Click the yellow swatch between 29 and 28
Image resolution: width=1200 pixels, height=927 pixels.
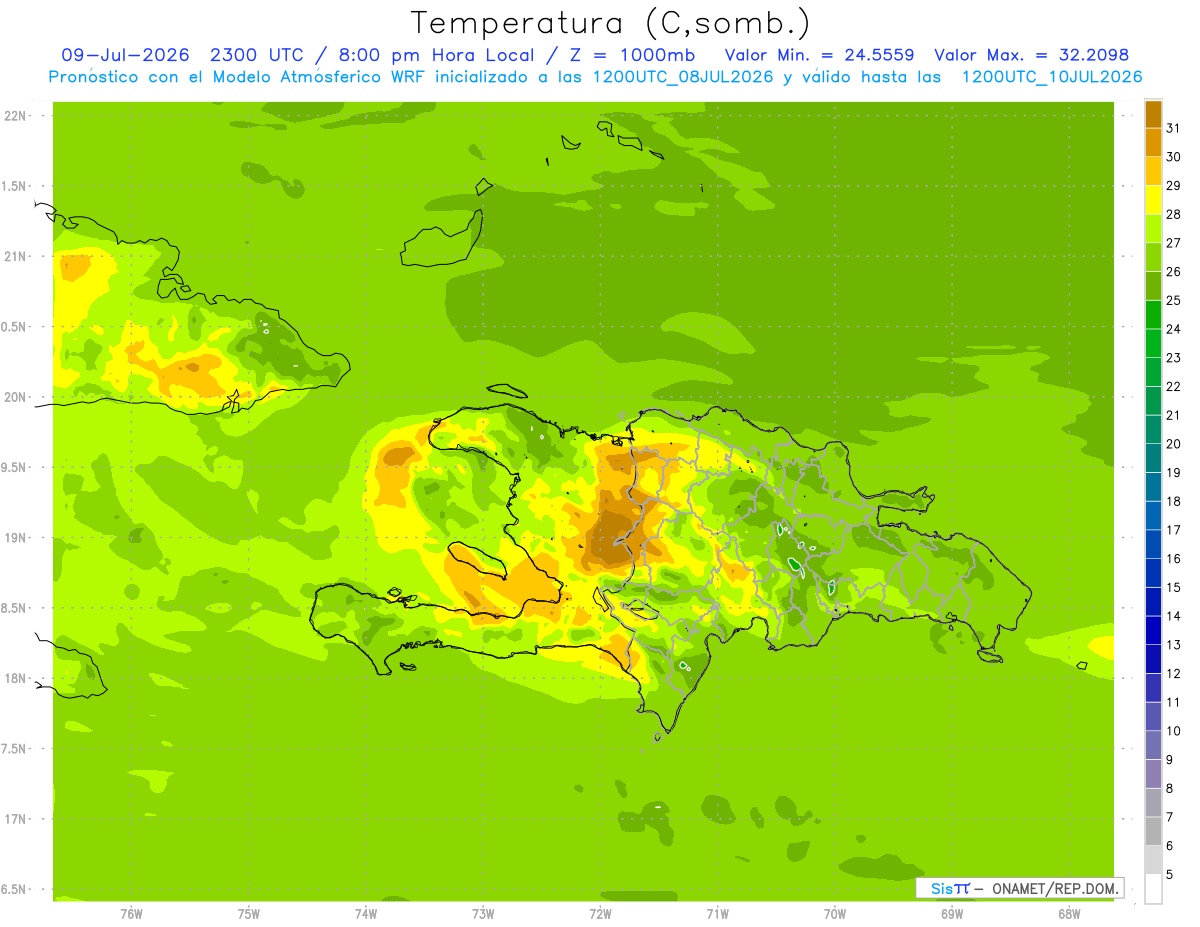pos(1153,200)
